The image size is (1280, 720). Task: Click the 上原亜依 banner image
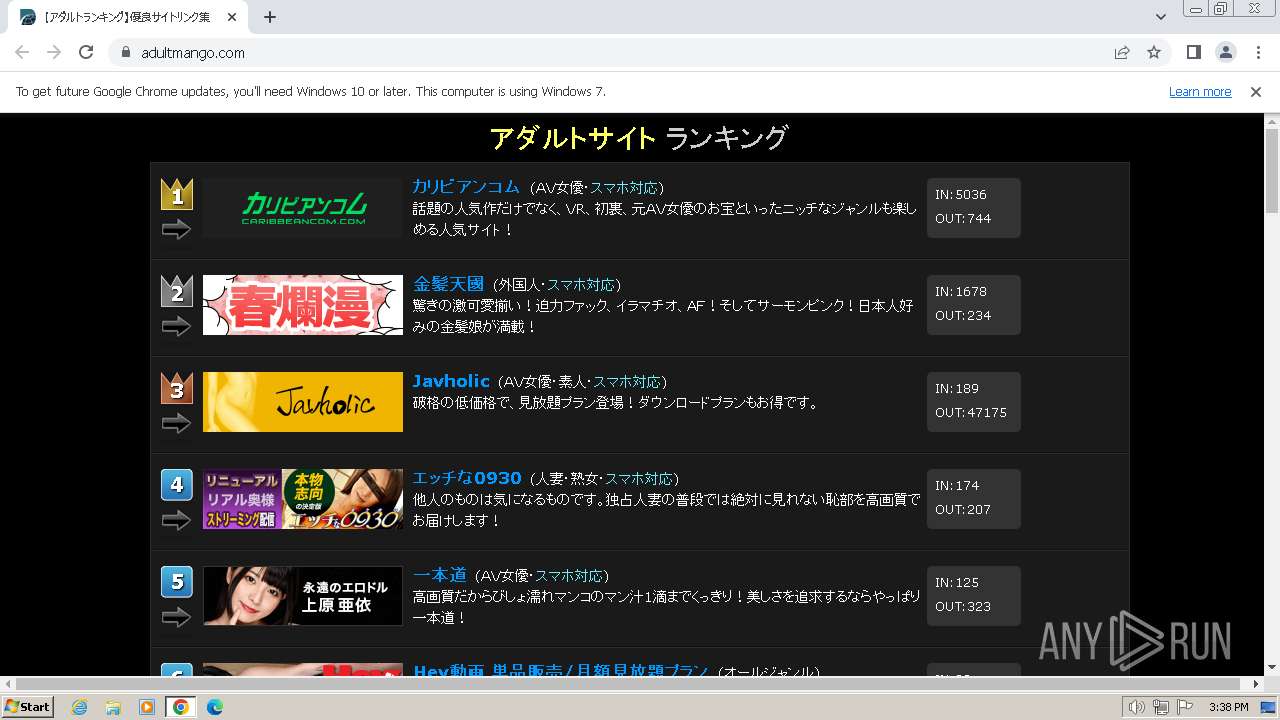point(303,596)
